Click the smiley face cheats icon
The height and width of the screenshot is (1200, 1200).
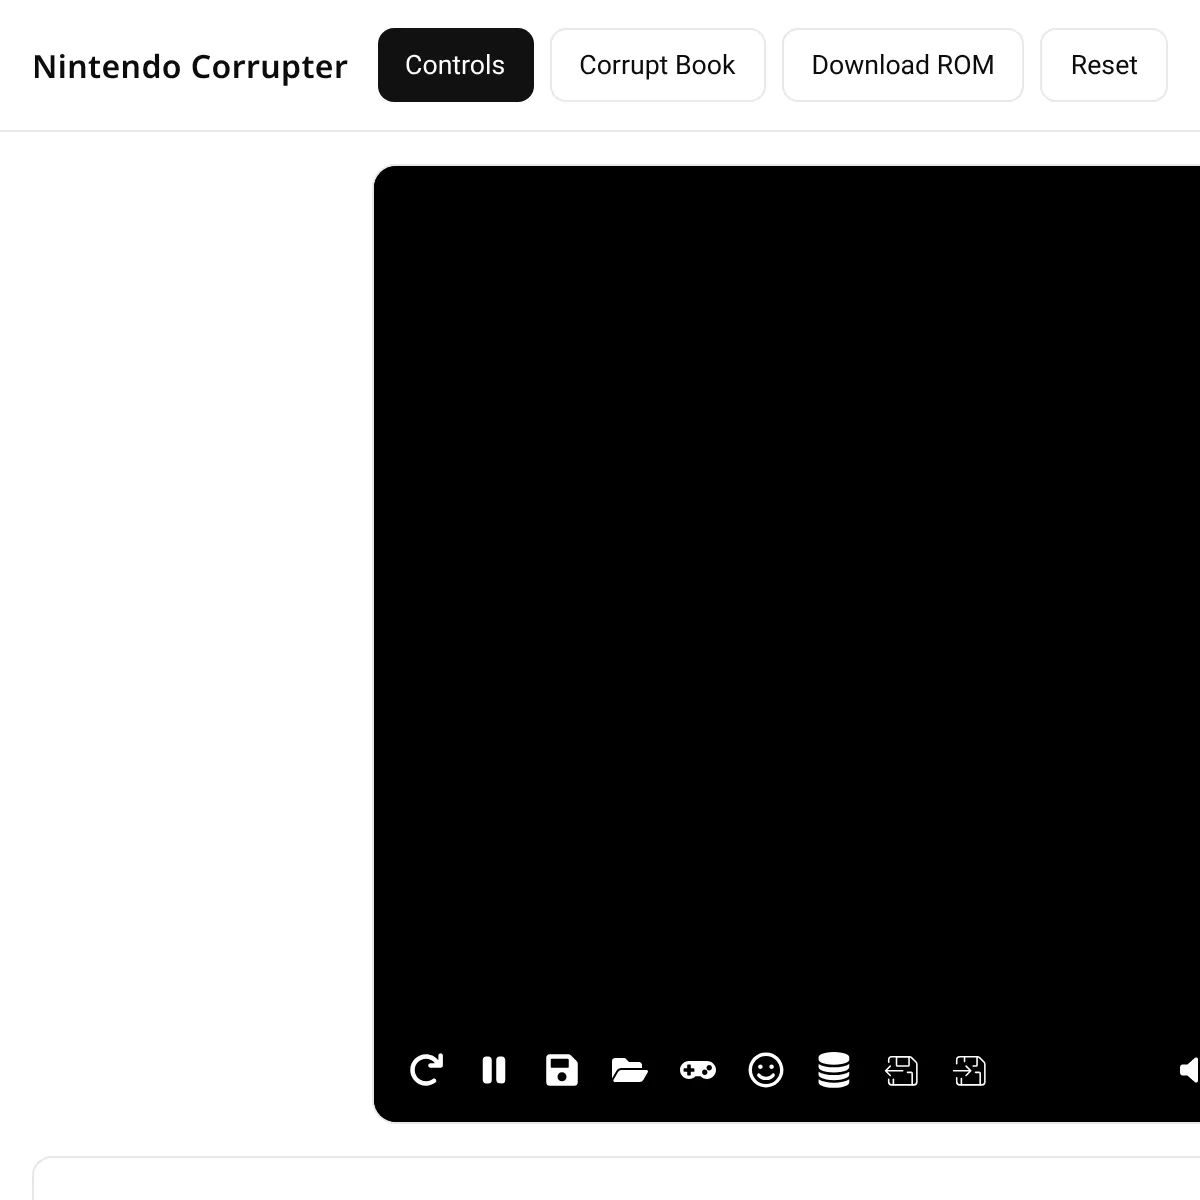(x=766, y=1070)
